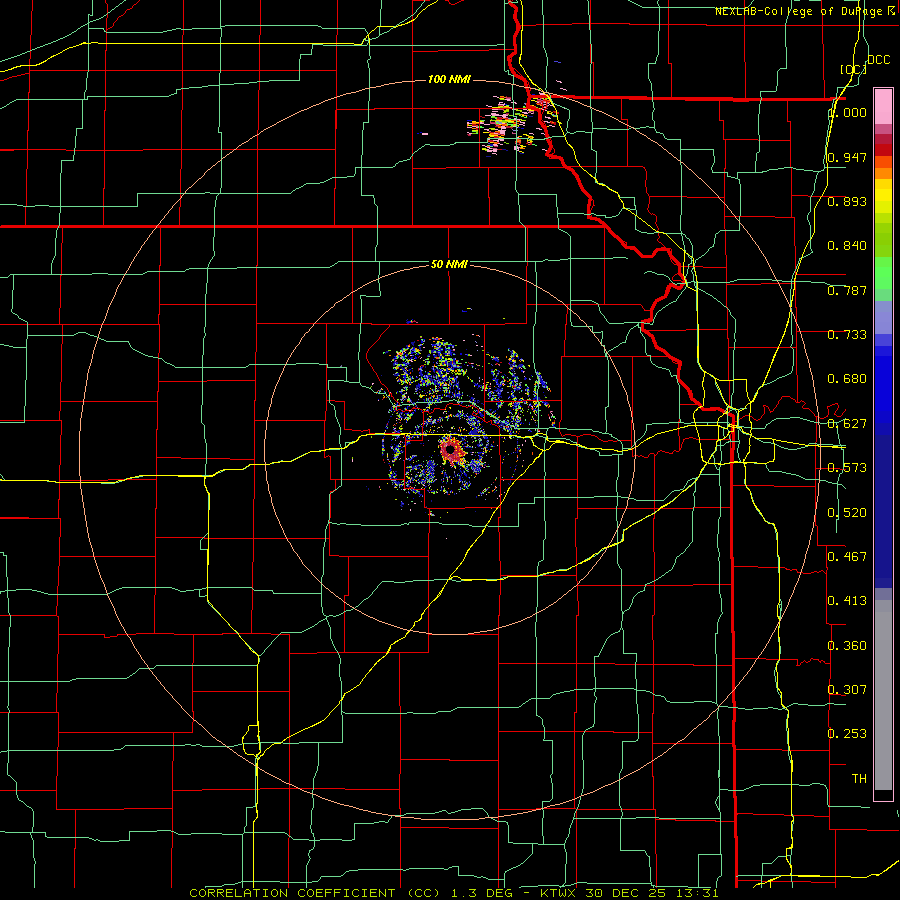Pick the pink swatch at the color bar top

point(883,106)
